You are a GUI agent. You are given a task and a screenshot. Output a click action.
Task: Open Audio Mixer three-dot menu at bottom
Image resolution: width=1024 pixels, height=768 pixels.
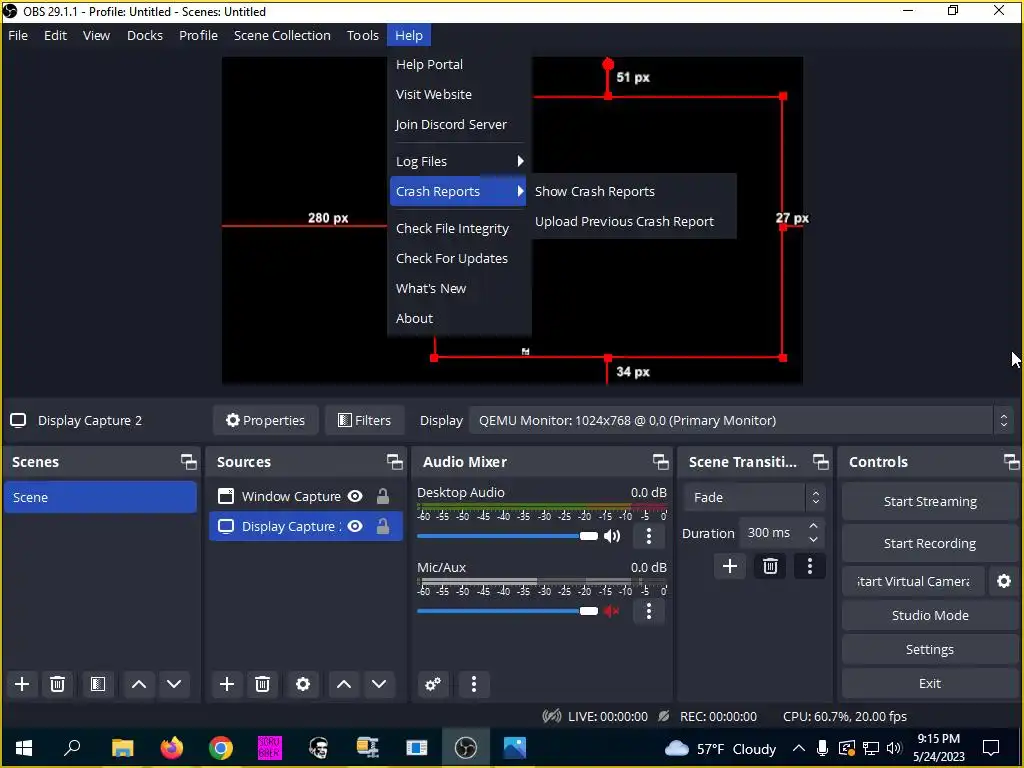point(473,684)
